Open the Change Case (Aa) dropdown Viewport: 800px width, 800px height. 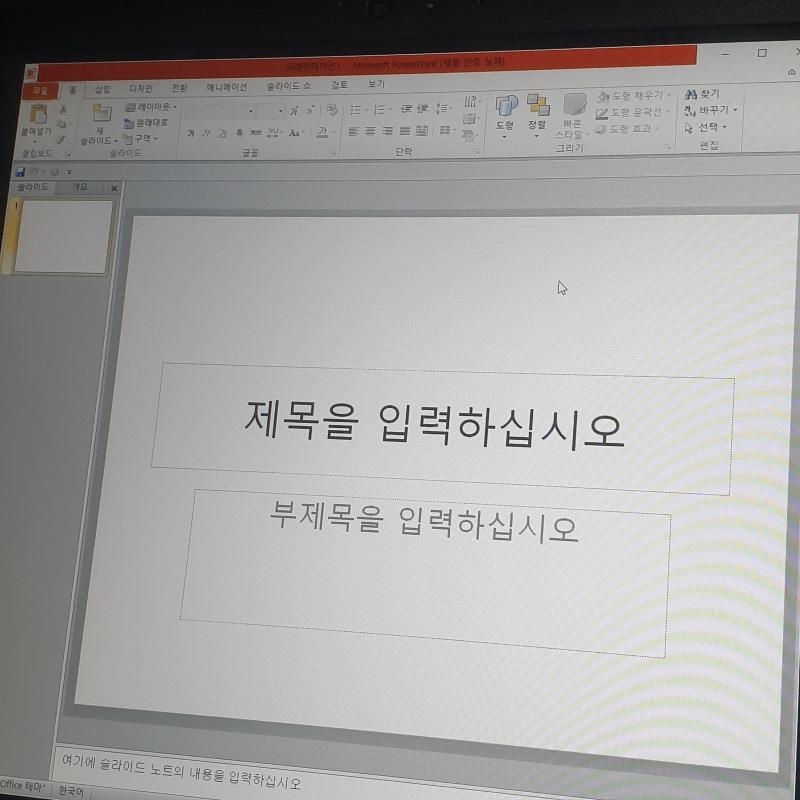click(296, 133)
